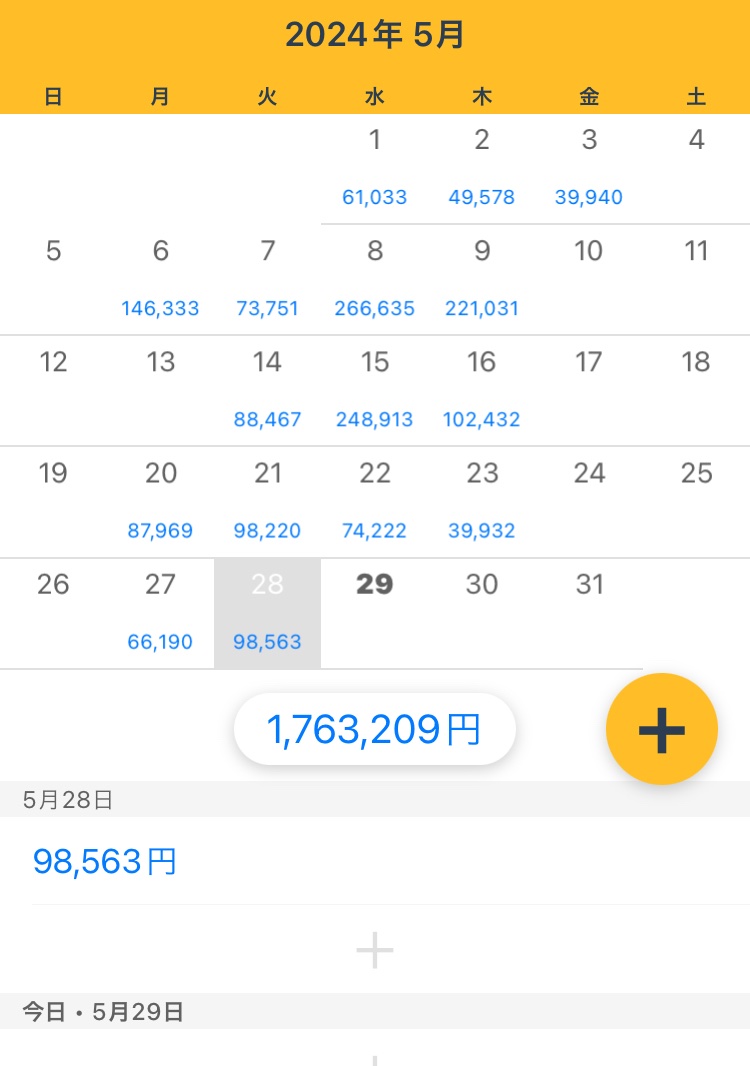Tap the gray plus under 98,563円 entry
Image resolution: width=750 pixels, height=1066 pixels.
375,950
